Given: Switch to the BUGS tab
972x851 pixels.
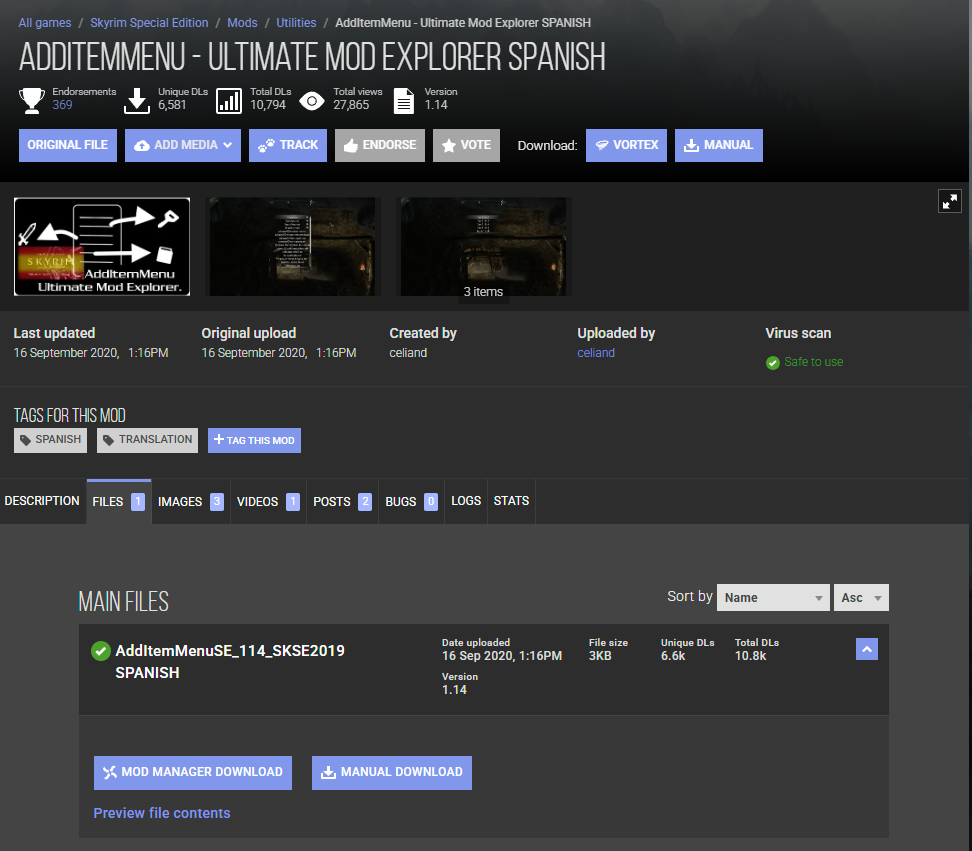Looking at the screenshot, I should (412, 501).
